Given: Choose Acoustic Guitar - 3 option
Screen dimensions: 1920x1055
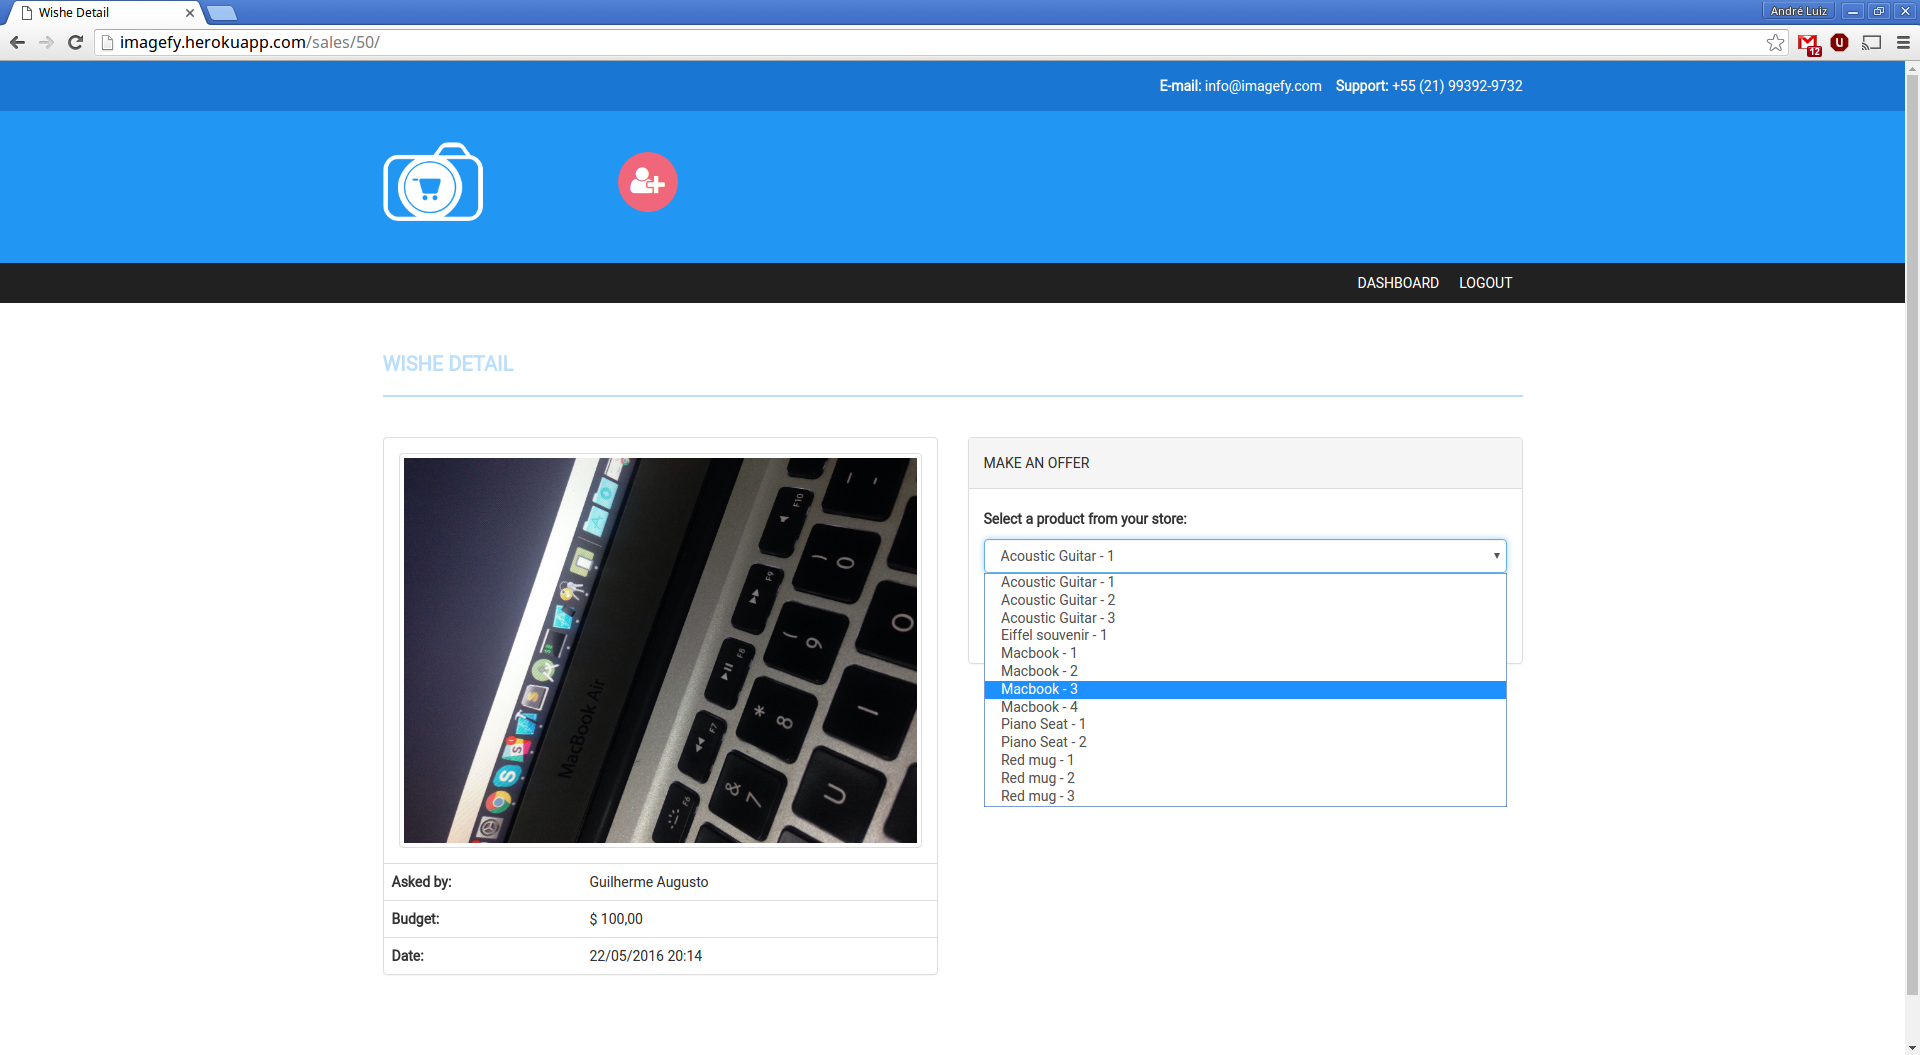Looking at the screenshot, I should (1245, 618).
